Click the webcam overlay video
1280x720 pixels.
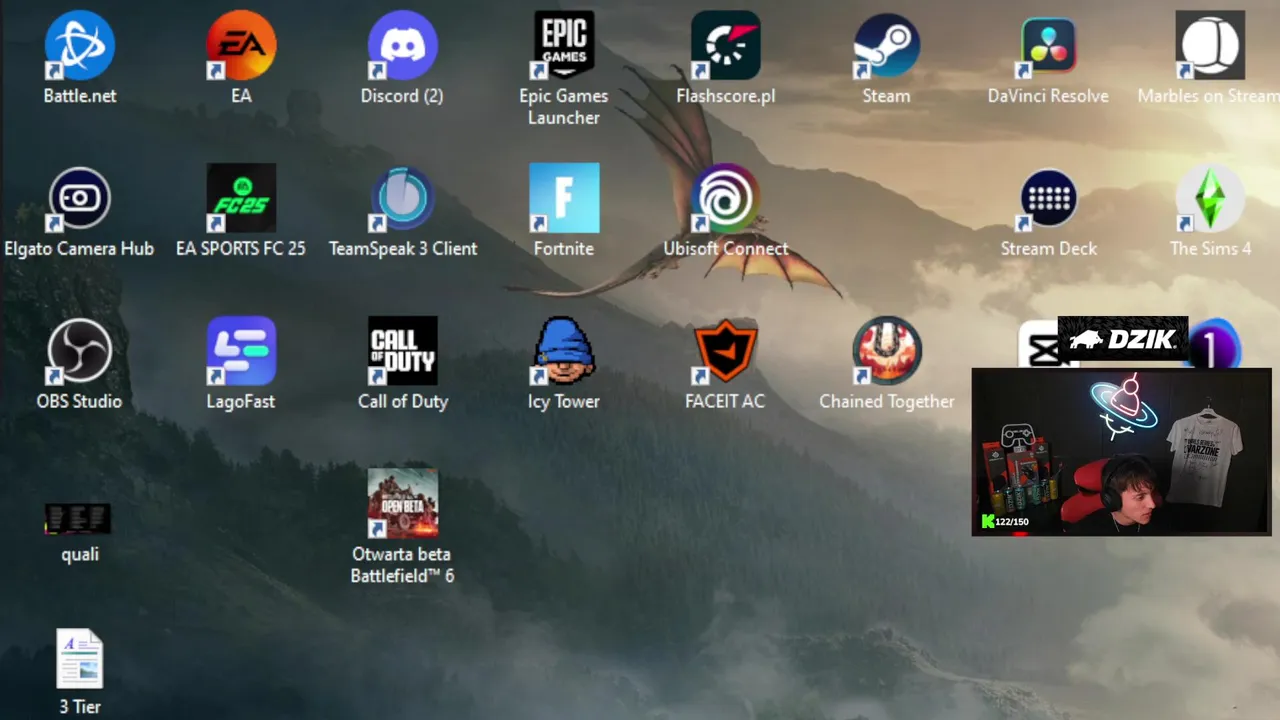coord(1121,452)
